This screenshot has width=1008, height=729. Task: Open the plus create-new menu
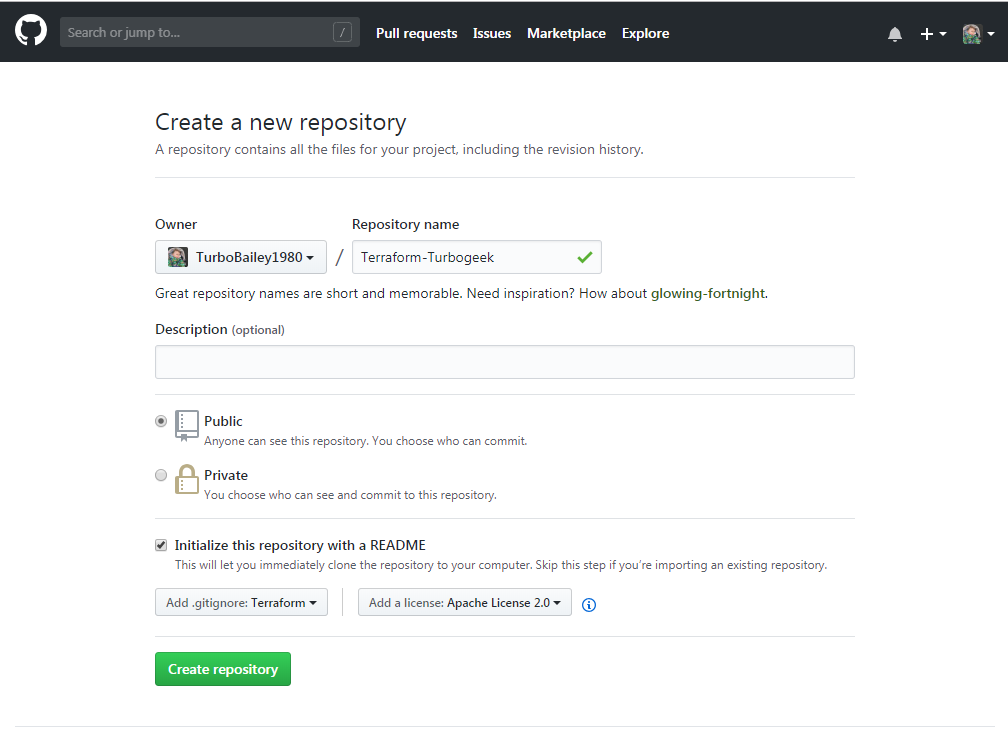[x=933, y=34]
